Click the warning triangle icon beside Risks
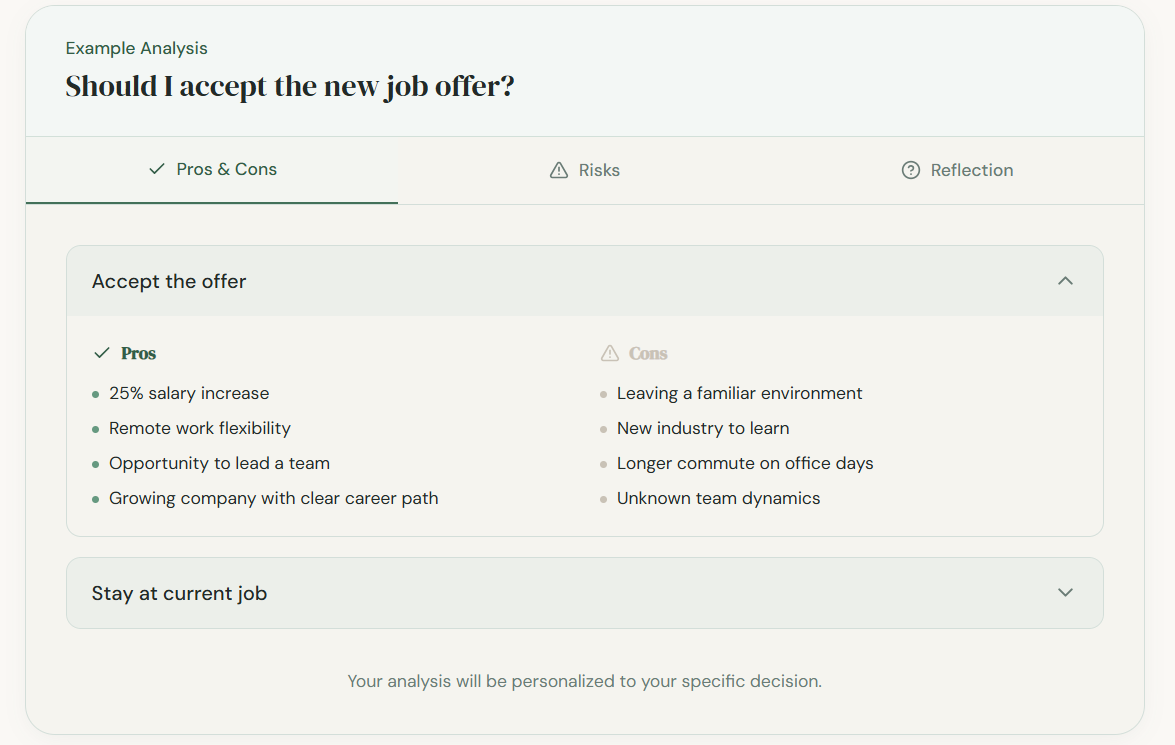1175x745 pixels. tap(557, 169)
